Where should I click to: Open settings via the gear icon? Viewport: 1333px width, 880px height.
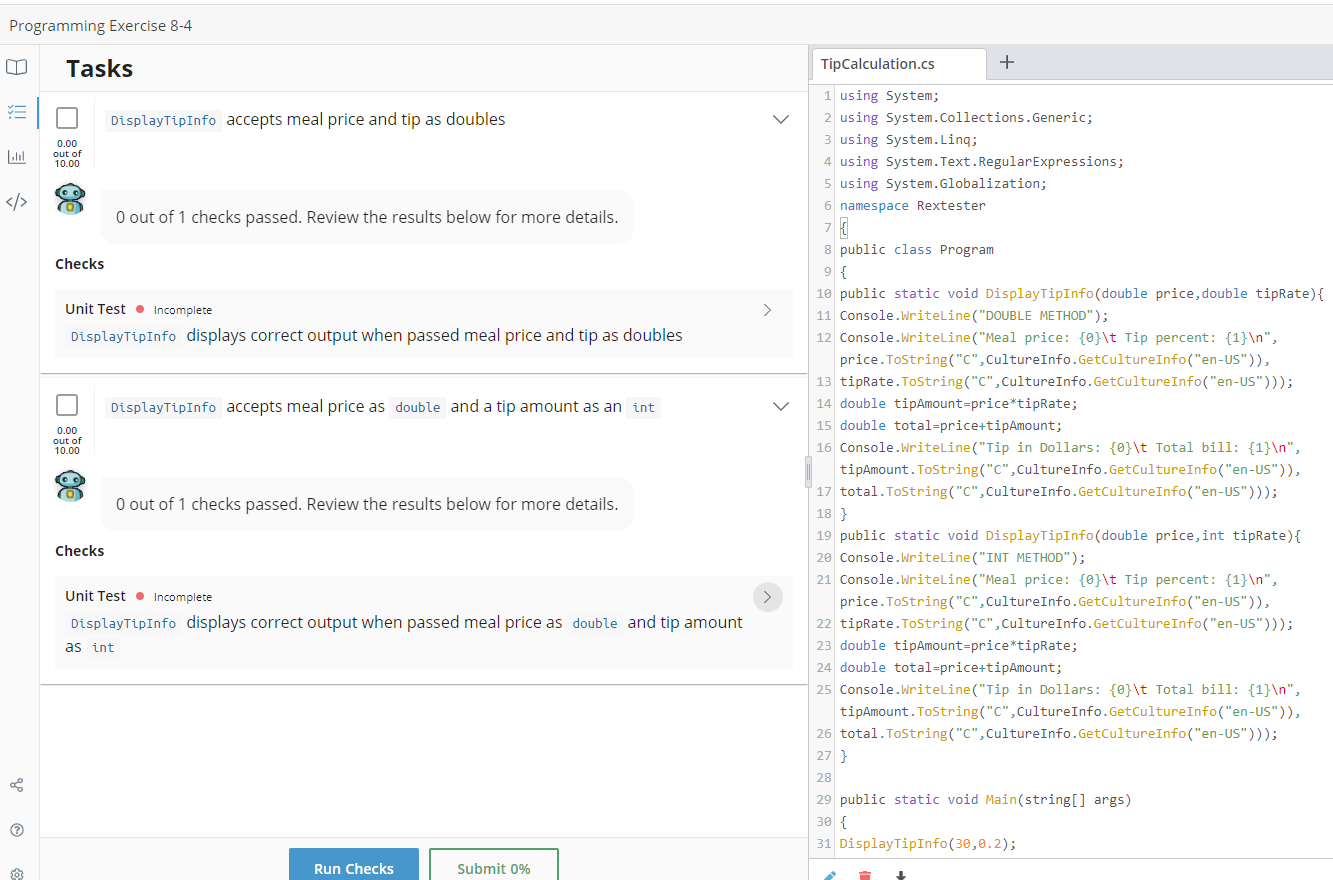coord(16,873)
